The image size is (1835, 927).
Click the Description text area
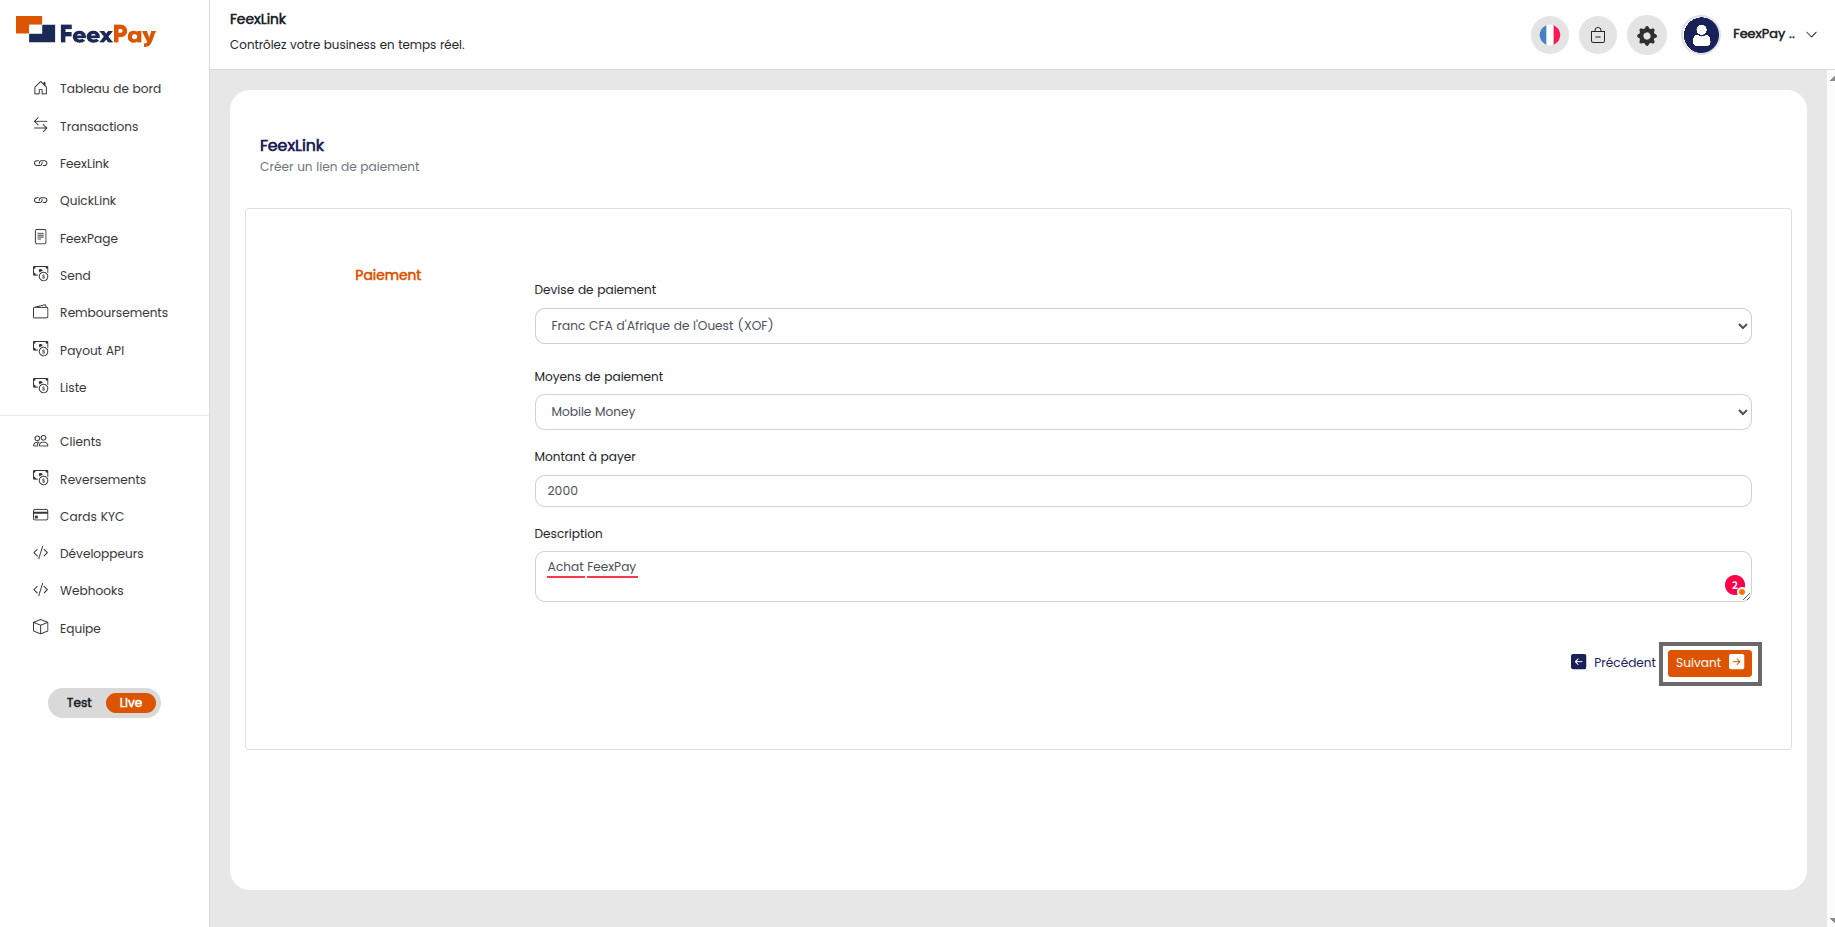click(1143, 576)
